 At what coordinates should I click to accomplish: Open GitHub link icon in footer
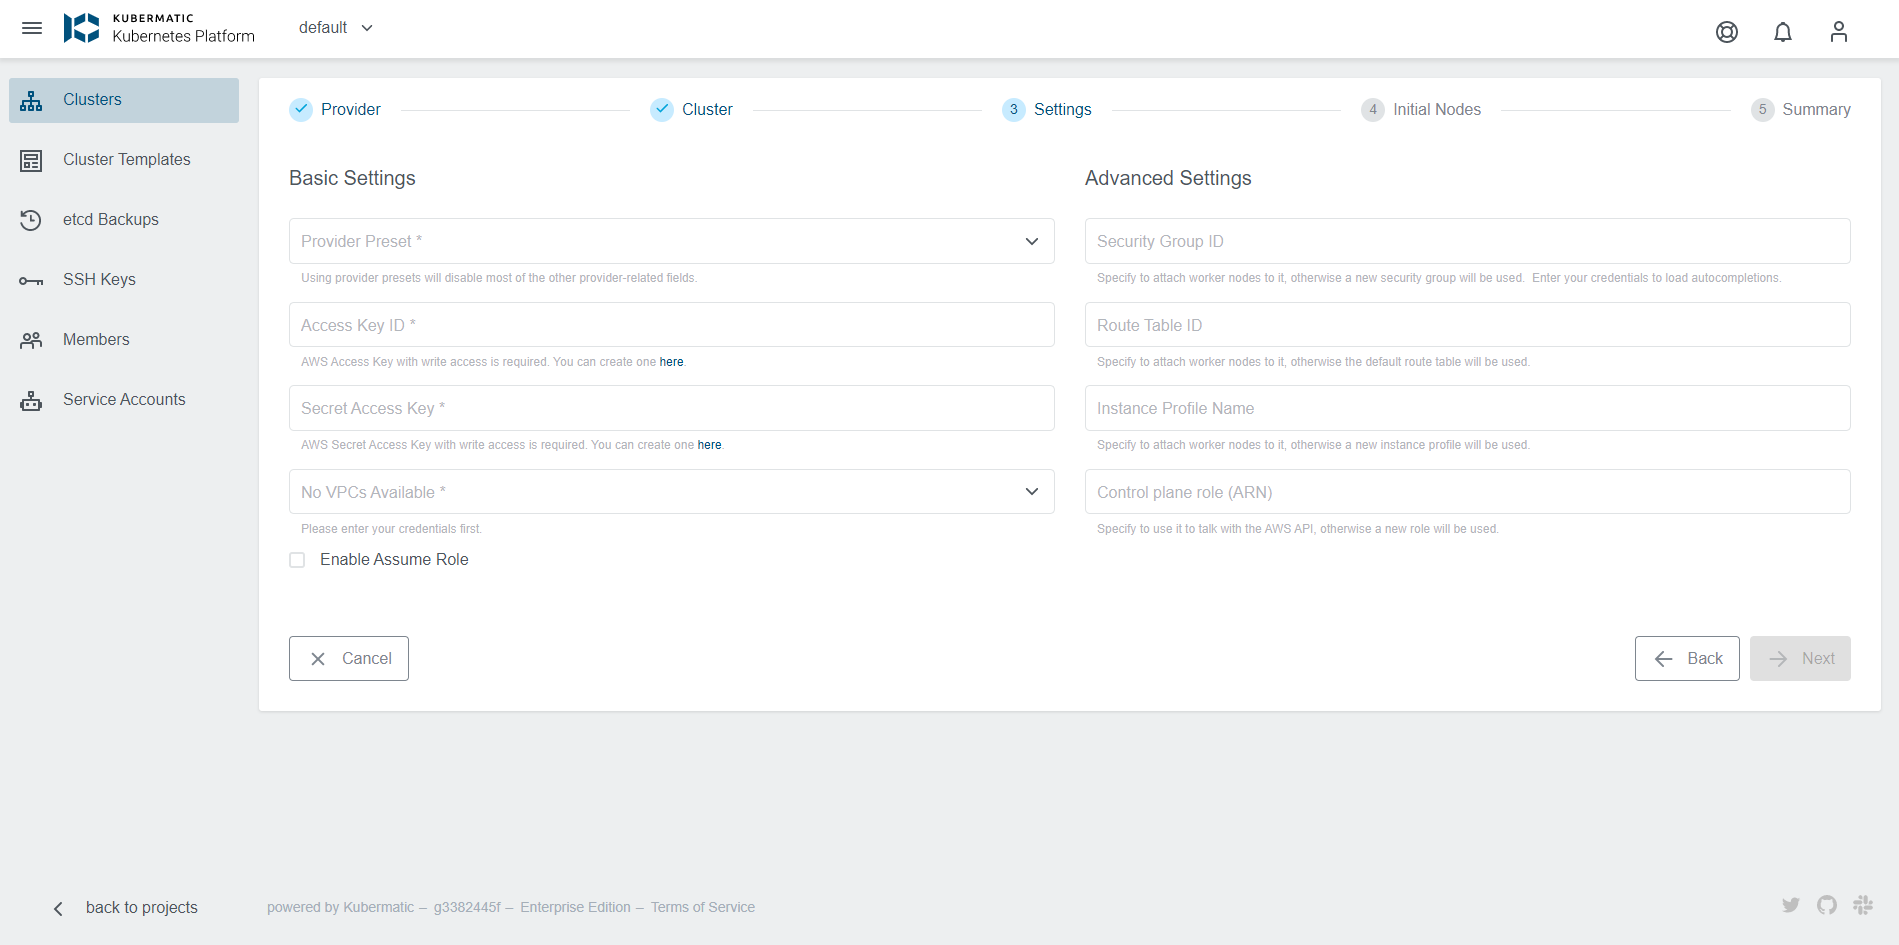[x=1826, y=905]
